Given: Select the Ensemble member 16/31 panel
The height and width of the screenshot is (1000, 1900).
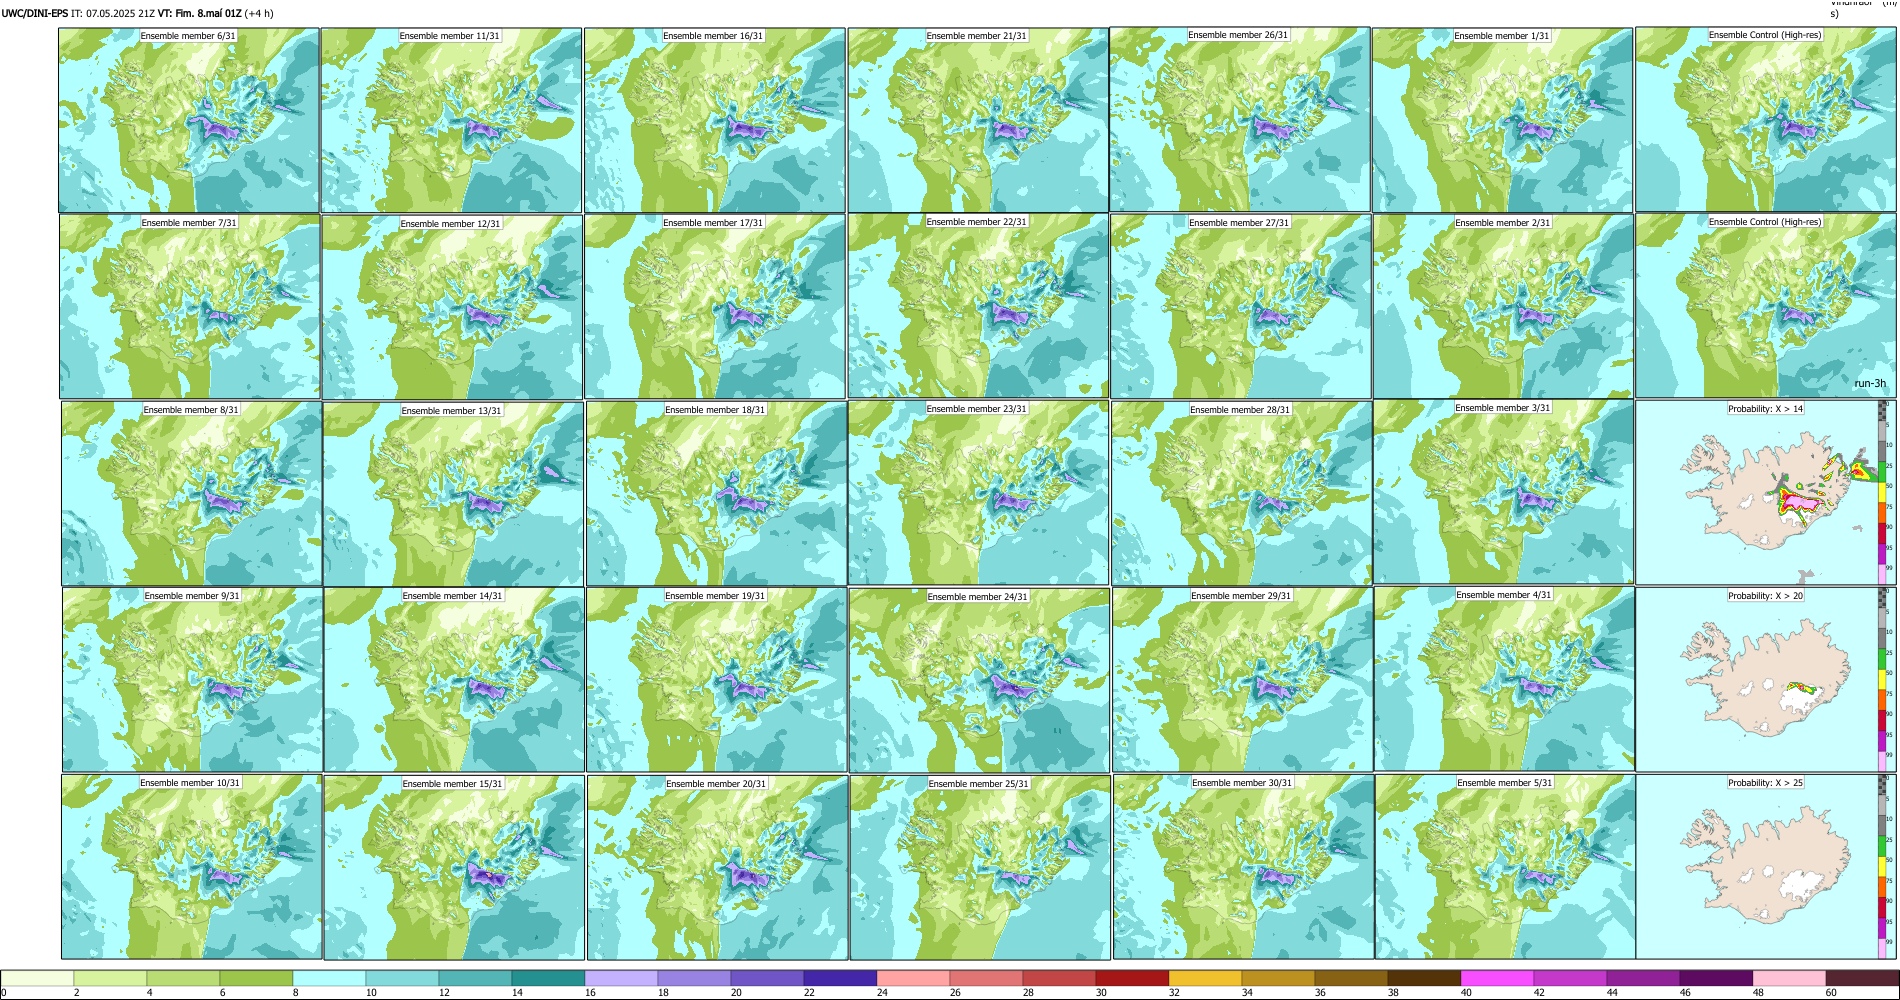Looking at the screenshot, I should 715,120.
